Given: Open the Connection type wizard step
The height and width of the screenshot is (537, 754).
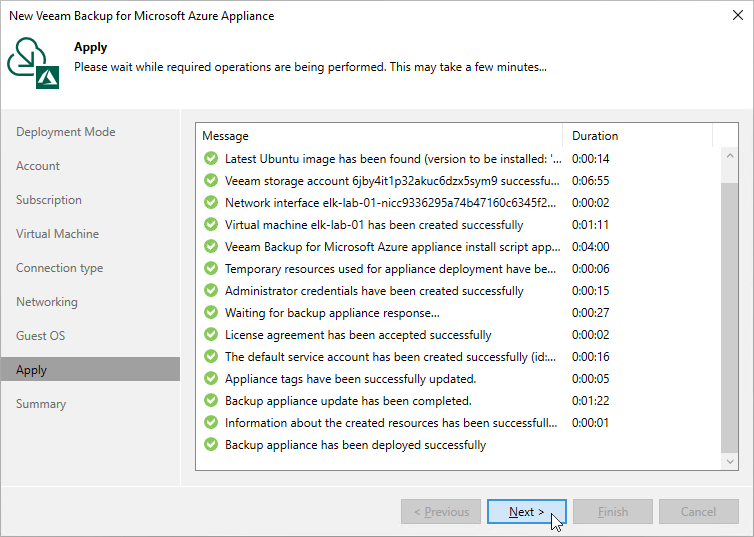Looking at the screenshot, I should [59, 268].
